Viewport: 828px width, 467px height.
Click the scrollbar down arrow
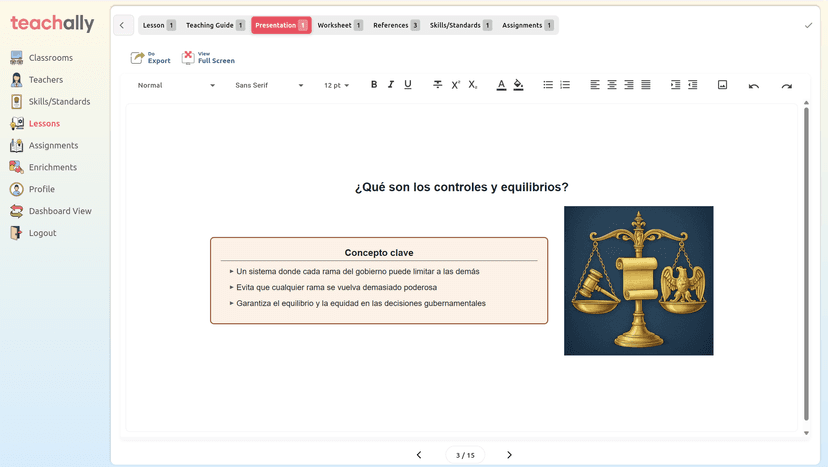(x=806, y=433)
